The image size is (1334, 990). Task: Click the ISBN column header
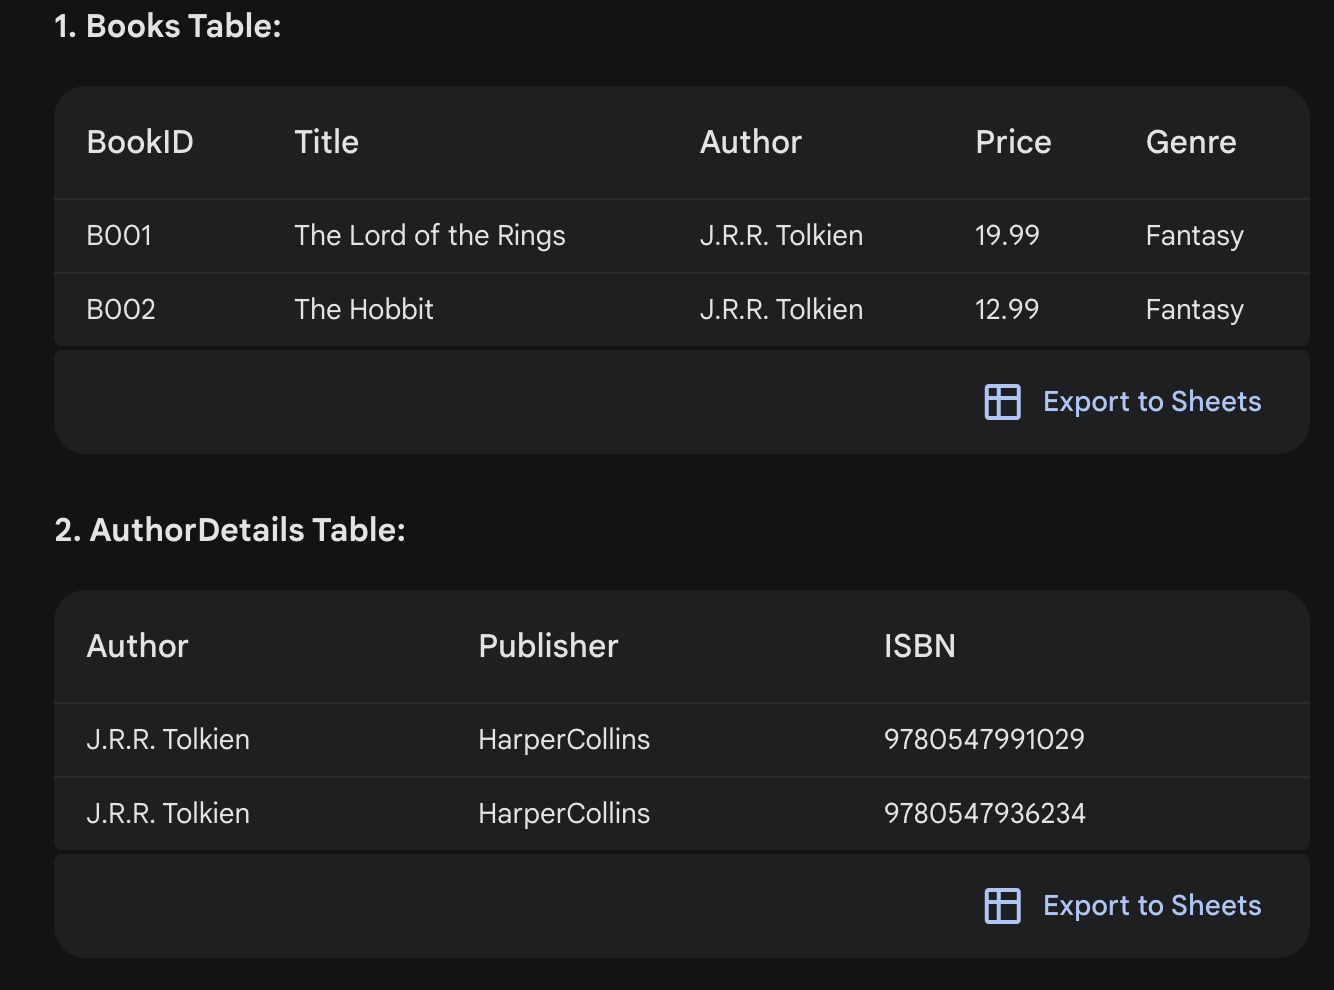[919, 646]
